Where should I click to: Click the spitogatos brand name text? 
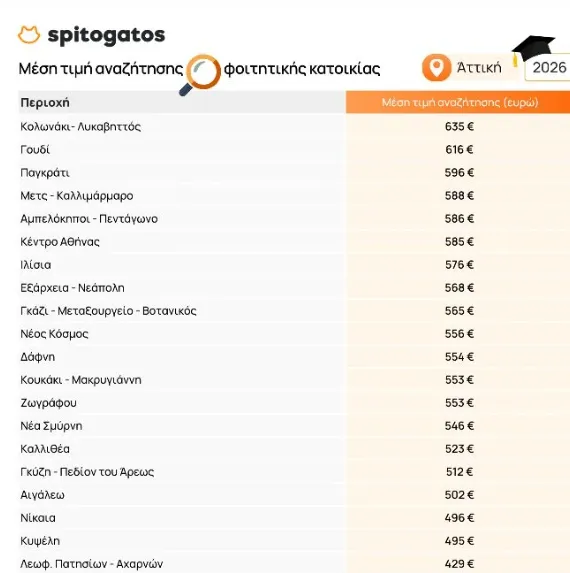(x=106, y=36)
